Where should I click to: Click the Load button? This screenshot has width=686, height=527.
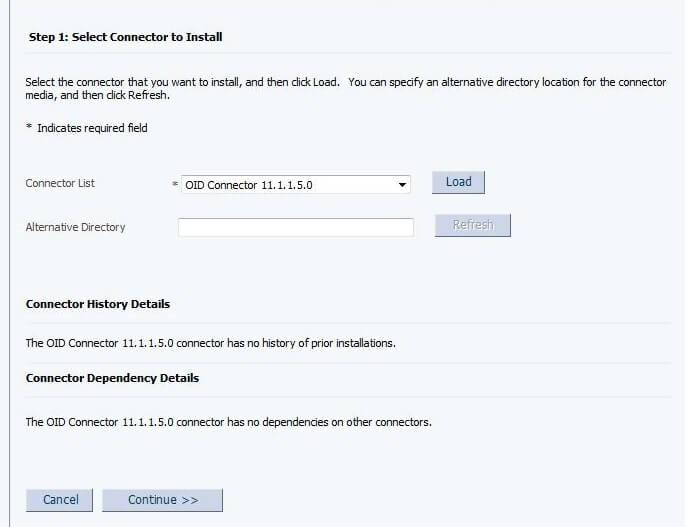coord(458,182)
